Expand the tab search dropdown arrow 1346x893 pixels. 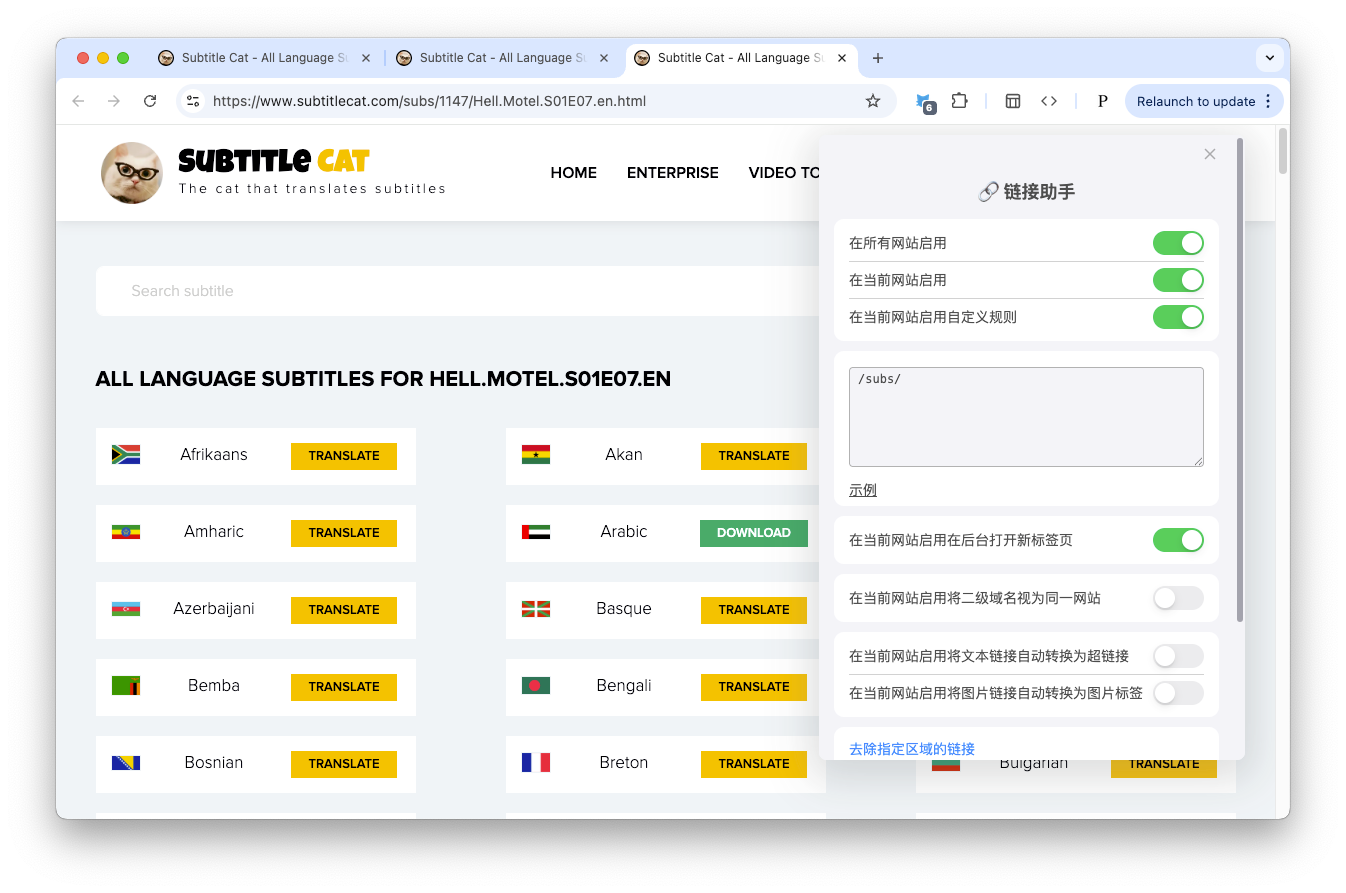[x=1269, y=58]
